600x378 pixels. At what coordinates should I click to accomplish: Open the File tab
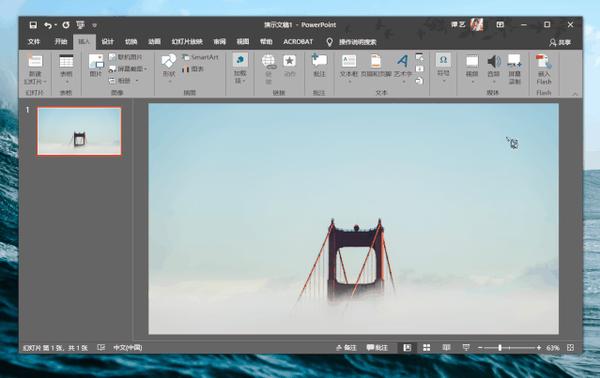[x=34, y=42]
